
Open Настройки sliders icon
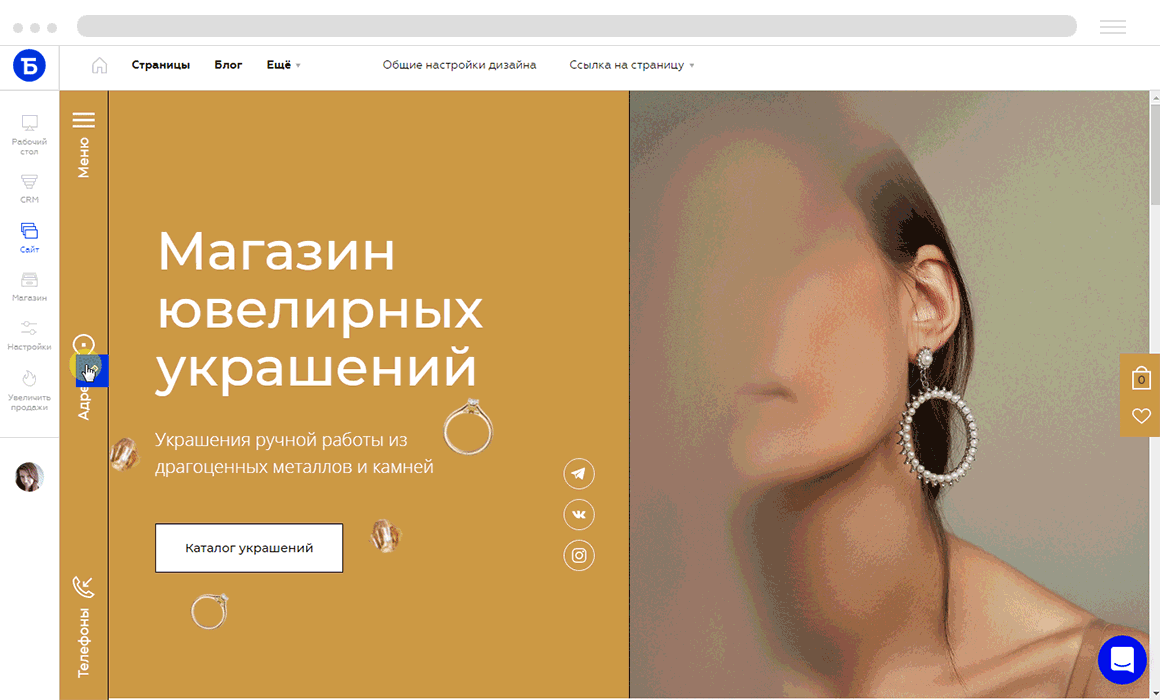[29, 329]
